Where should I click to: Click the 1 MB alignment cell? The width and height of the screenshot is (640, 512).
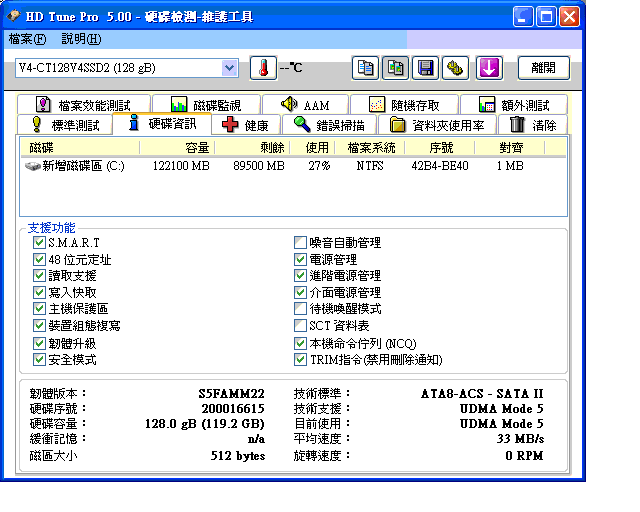[510, 166]
